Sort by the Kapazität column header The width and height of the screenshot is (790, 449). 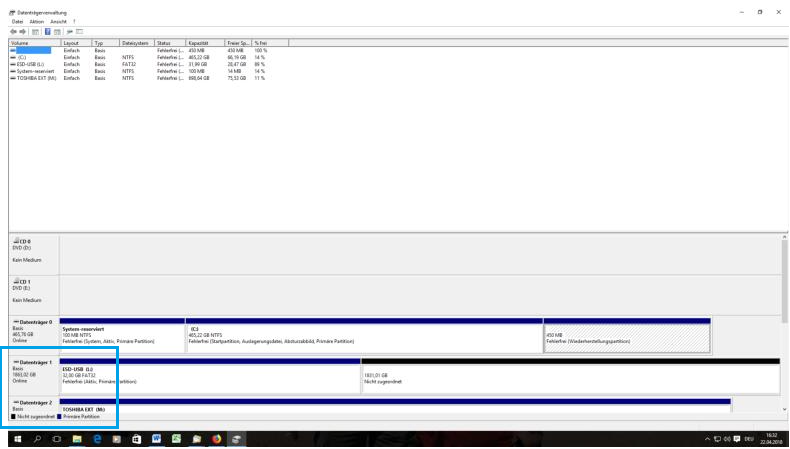(206, 43)
